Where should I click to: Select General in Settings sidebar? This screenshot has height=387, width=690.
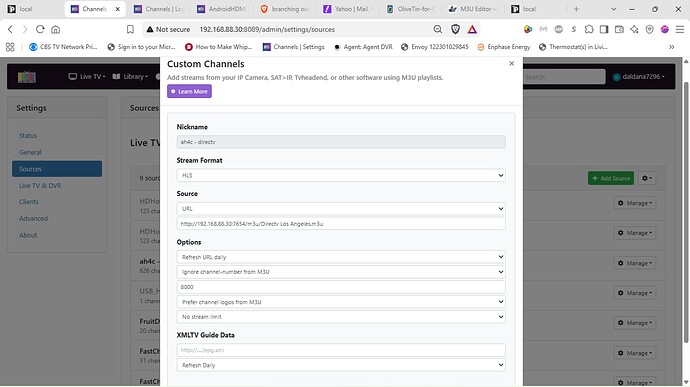point(30,152)
